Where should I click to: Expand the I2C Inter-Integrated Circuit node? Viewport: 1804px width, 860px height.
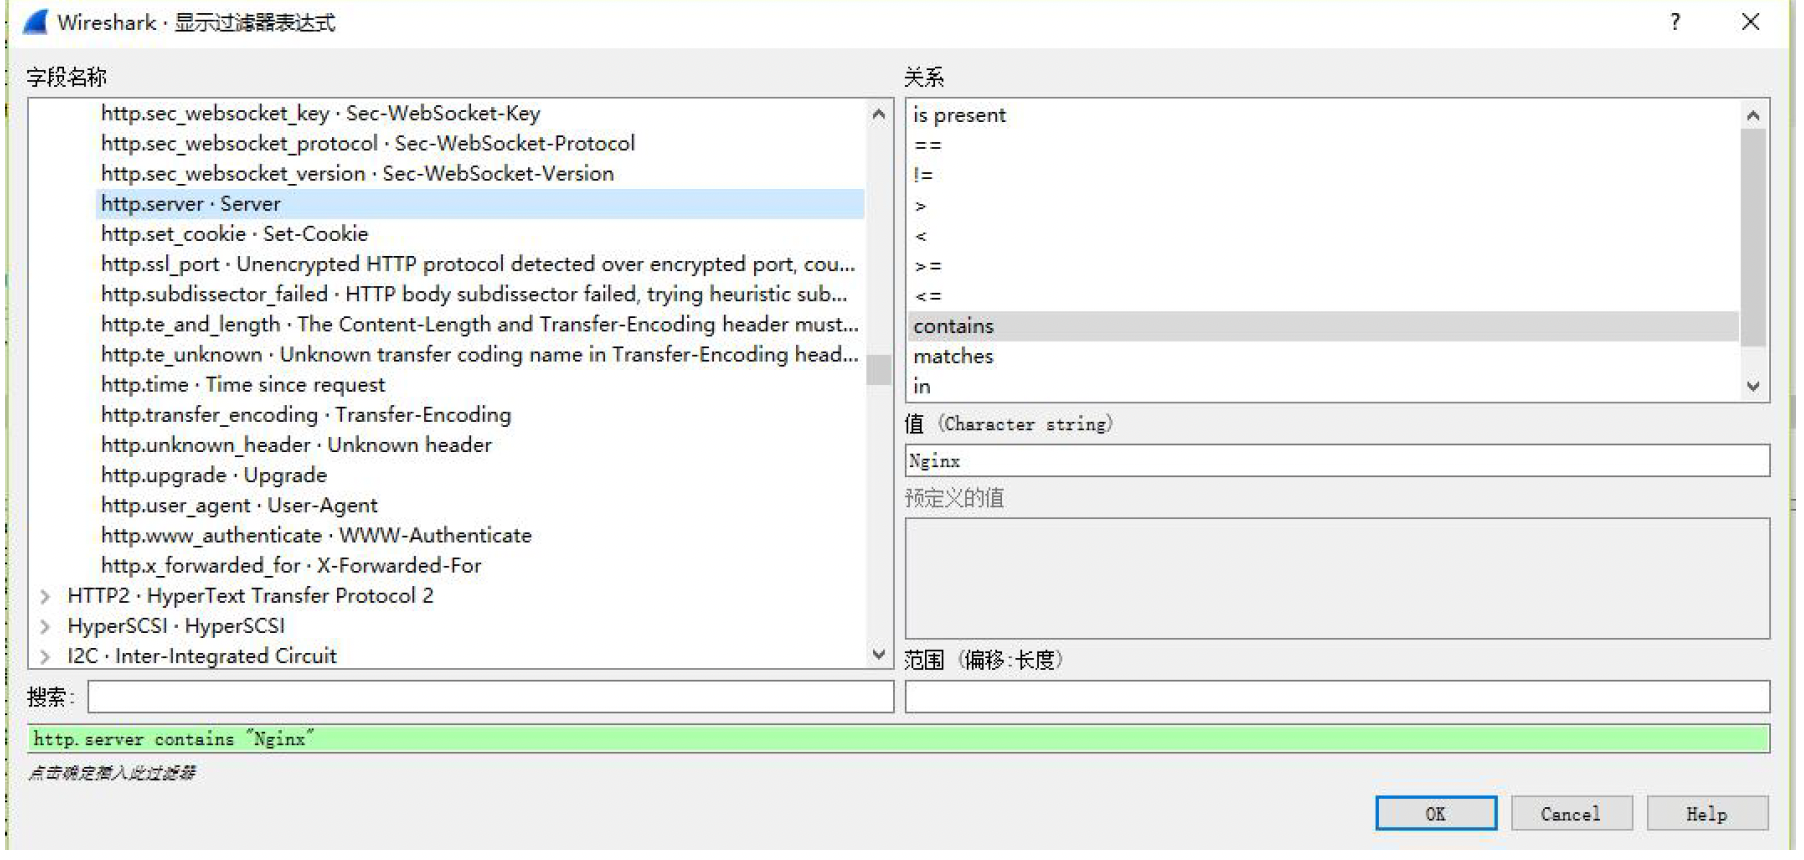coord(45,657)
